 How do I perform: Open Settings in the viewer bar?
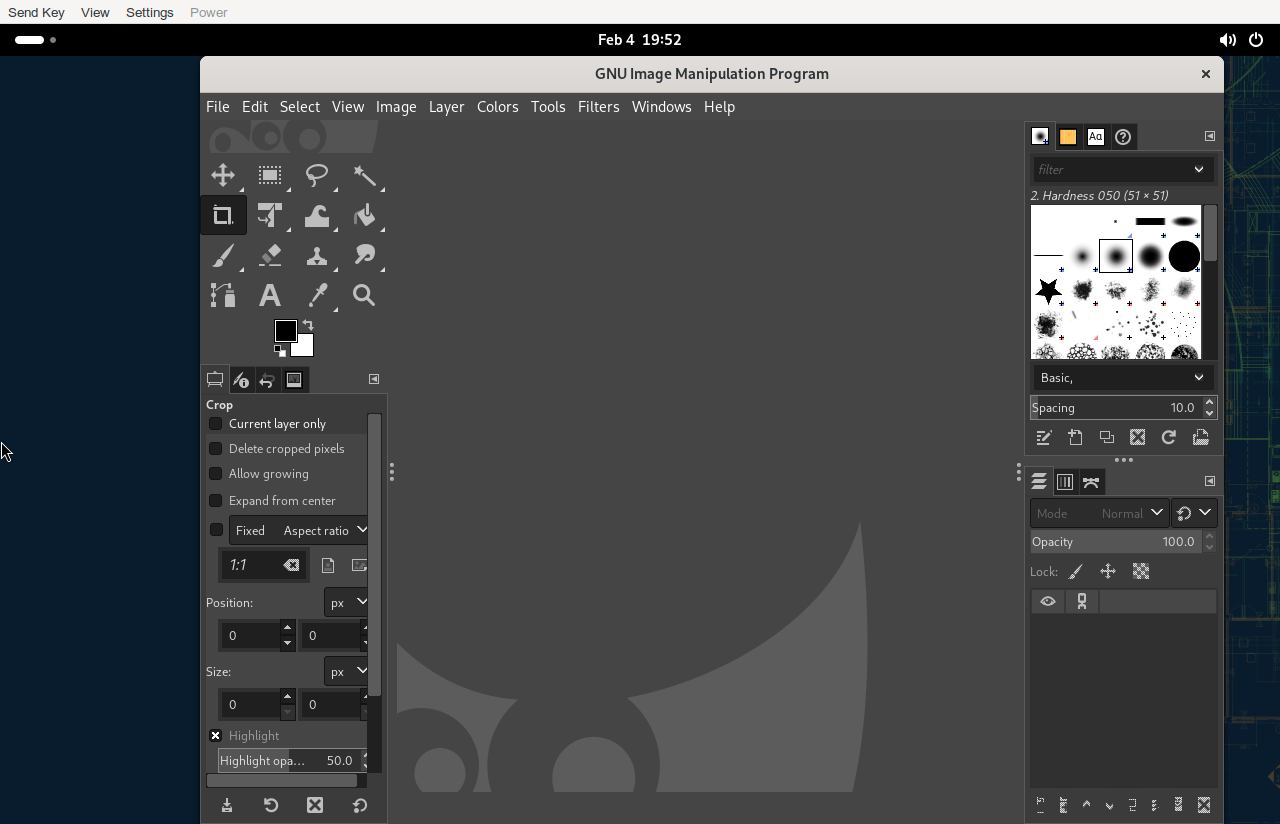point(149,12)
